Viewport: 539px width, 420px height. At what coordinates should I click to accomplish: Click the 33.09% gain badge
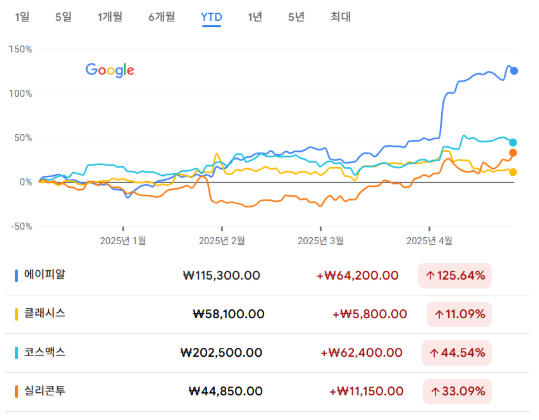pyautogui.click(x=458, y=391)
